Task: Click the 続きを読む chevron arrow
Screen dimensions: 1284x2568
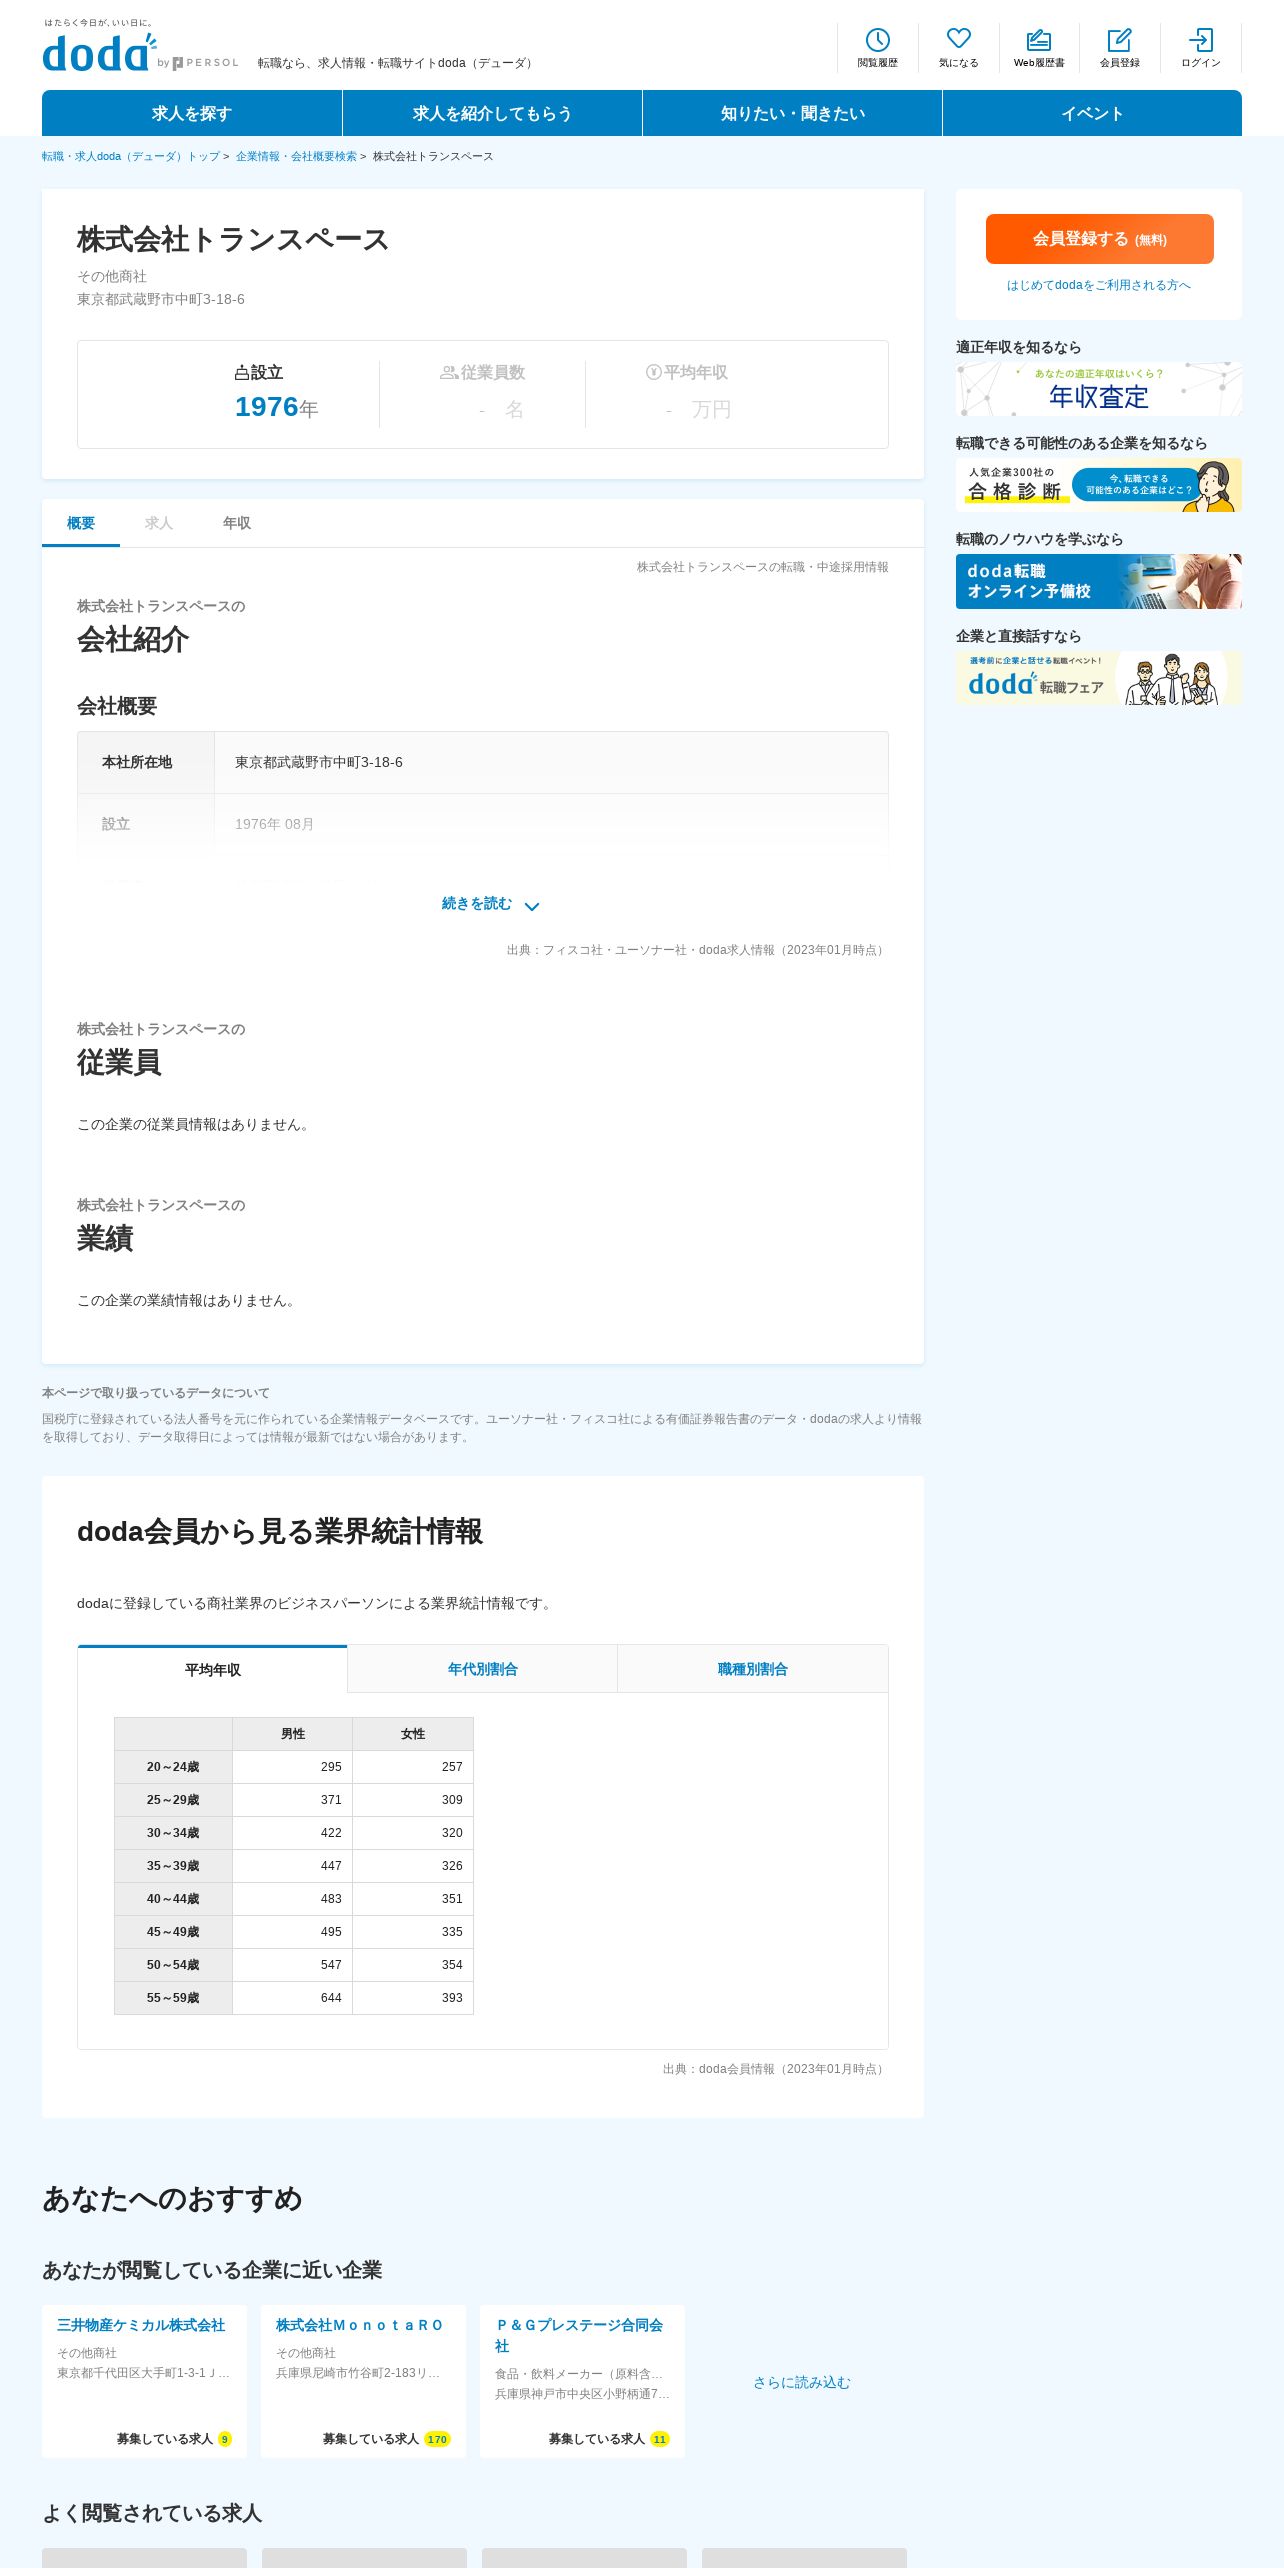Action: 532,906
